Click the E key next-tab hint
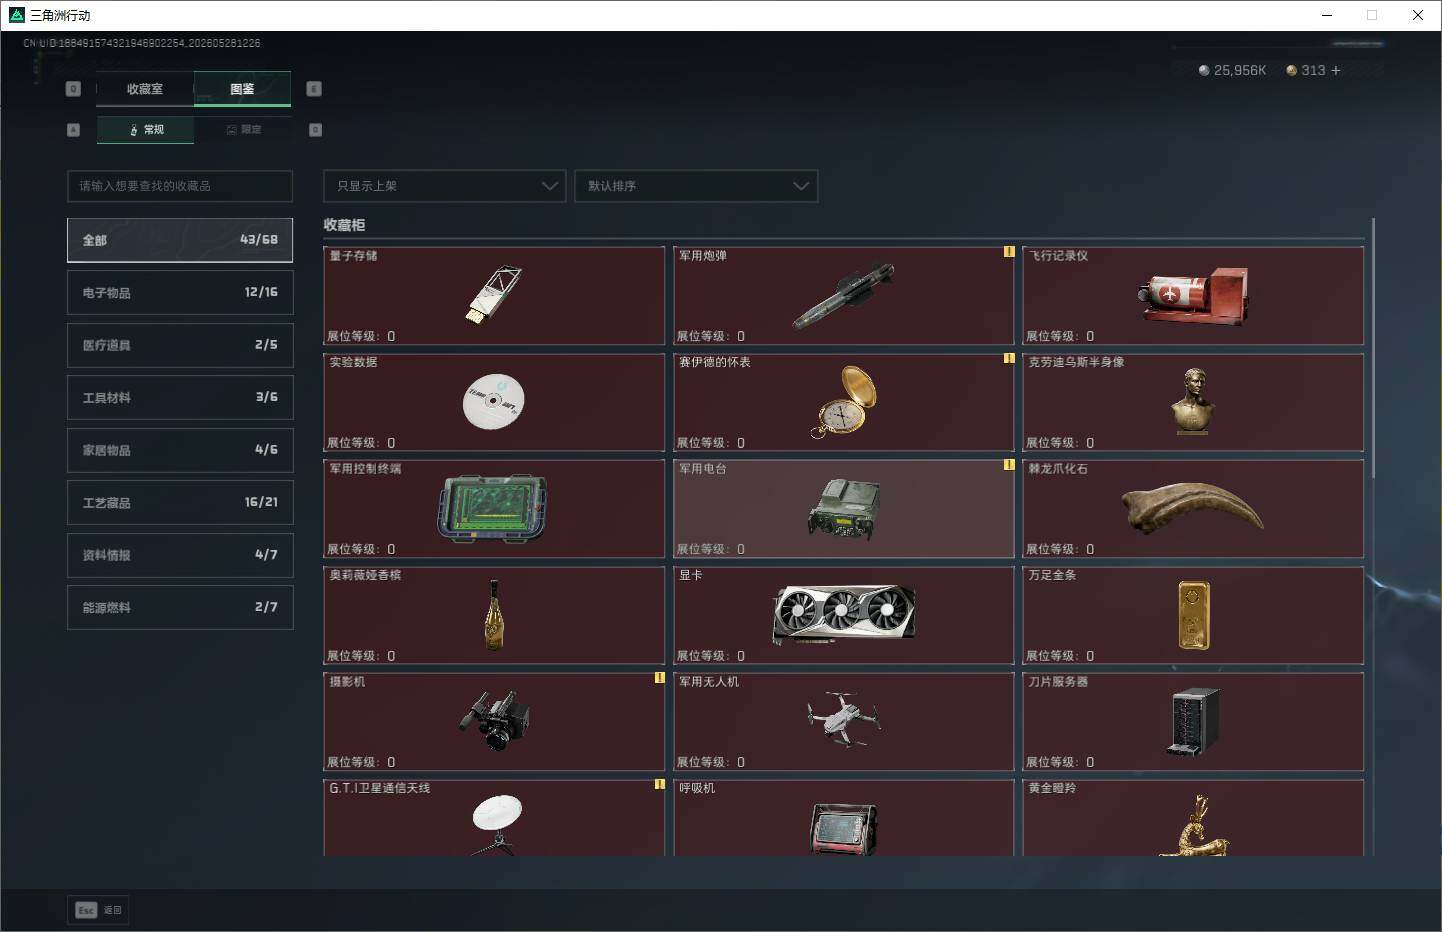The height and width of the screenshot is (932, 1442). [314, 89]
